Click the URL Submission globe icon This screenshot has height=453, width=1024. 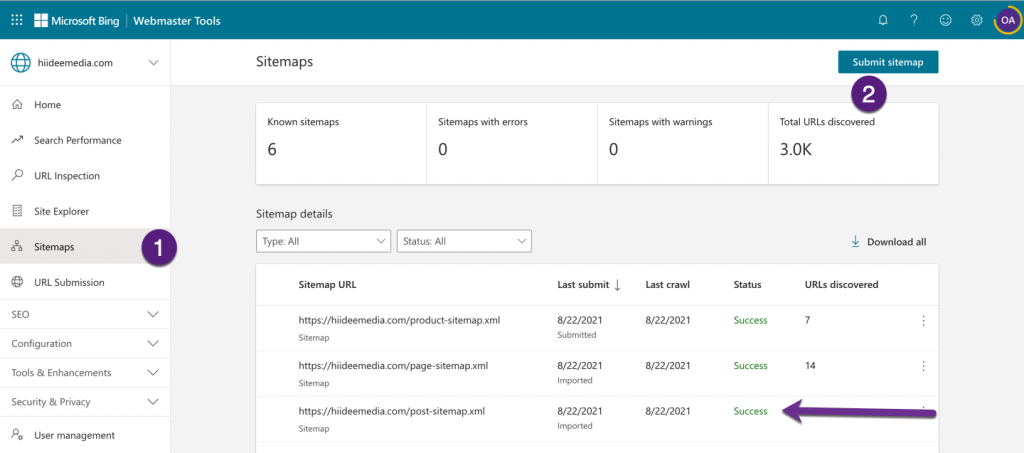[x=18, y=282]
